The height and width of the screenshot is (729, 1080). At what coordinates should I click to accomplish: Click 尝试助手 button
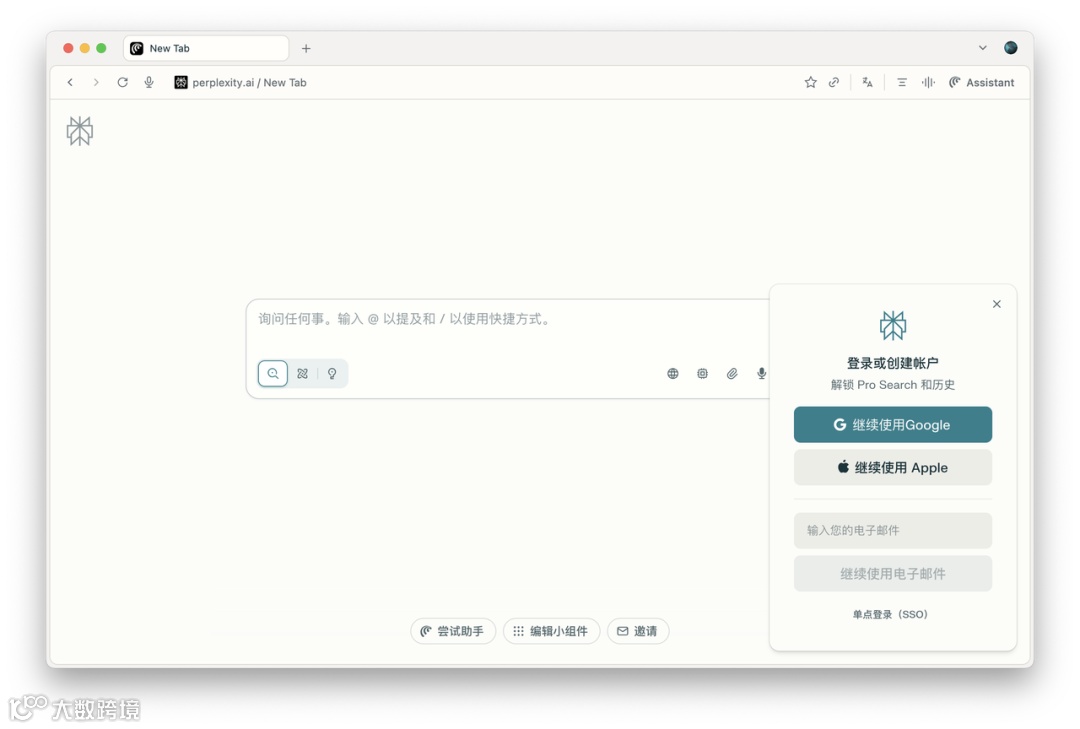pyautogui.click(x=453, y=631)
